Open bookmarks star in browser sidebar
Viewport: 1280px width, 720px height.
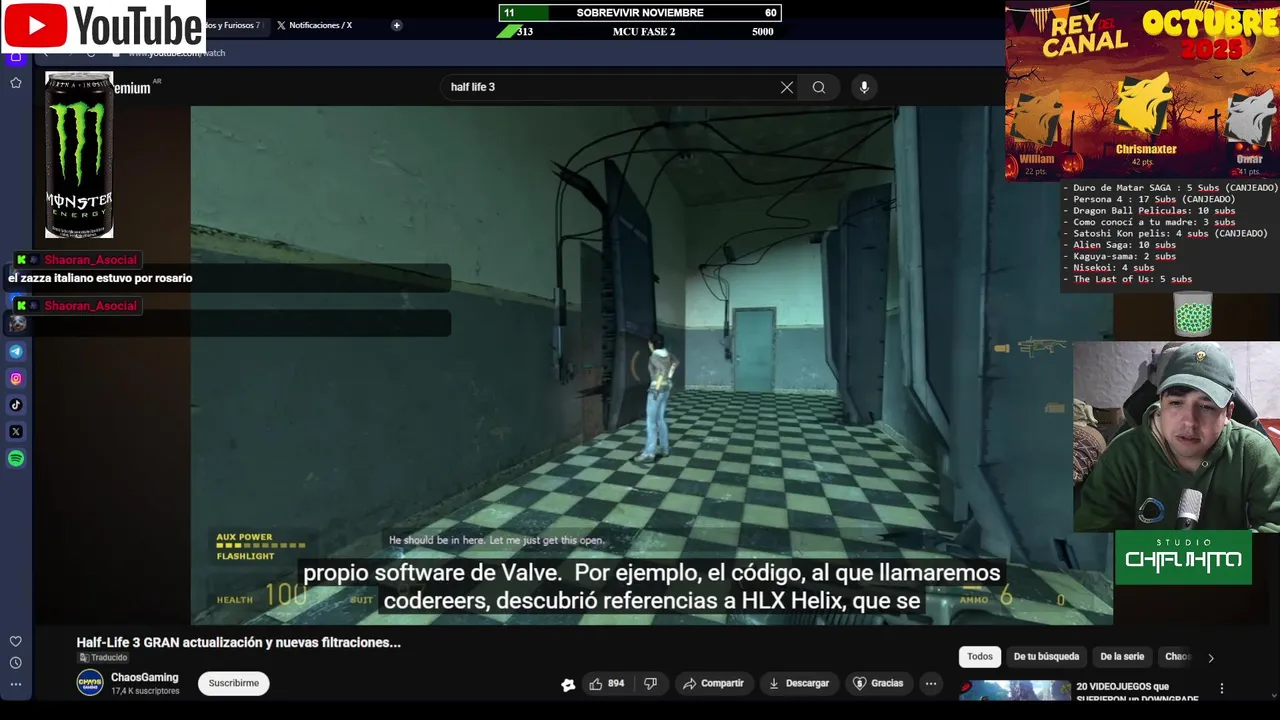(16, 83)
